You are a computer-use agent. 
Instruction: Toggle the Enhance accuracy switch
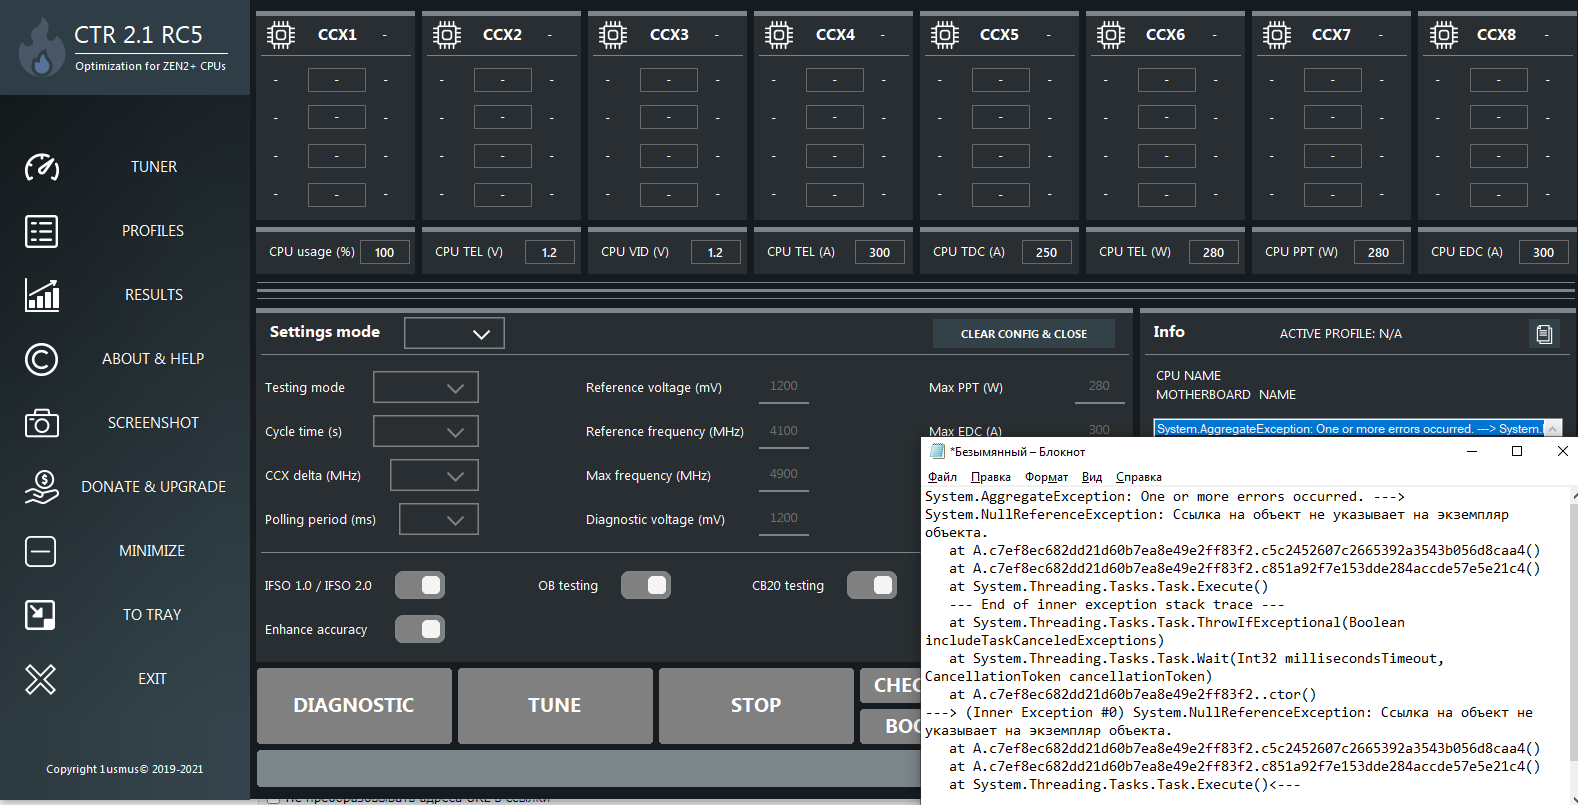(420, 629)
